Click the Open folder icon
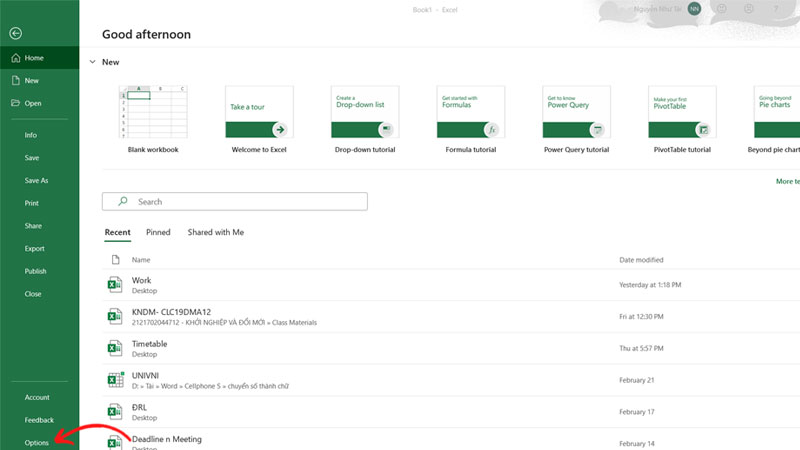The image size is (800, 450). tap(15, 103)
